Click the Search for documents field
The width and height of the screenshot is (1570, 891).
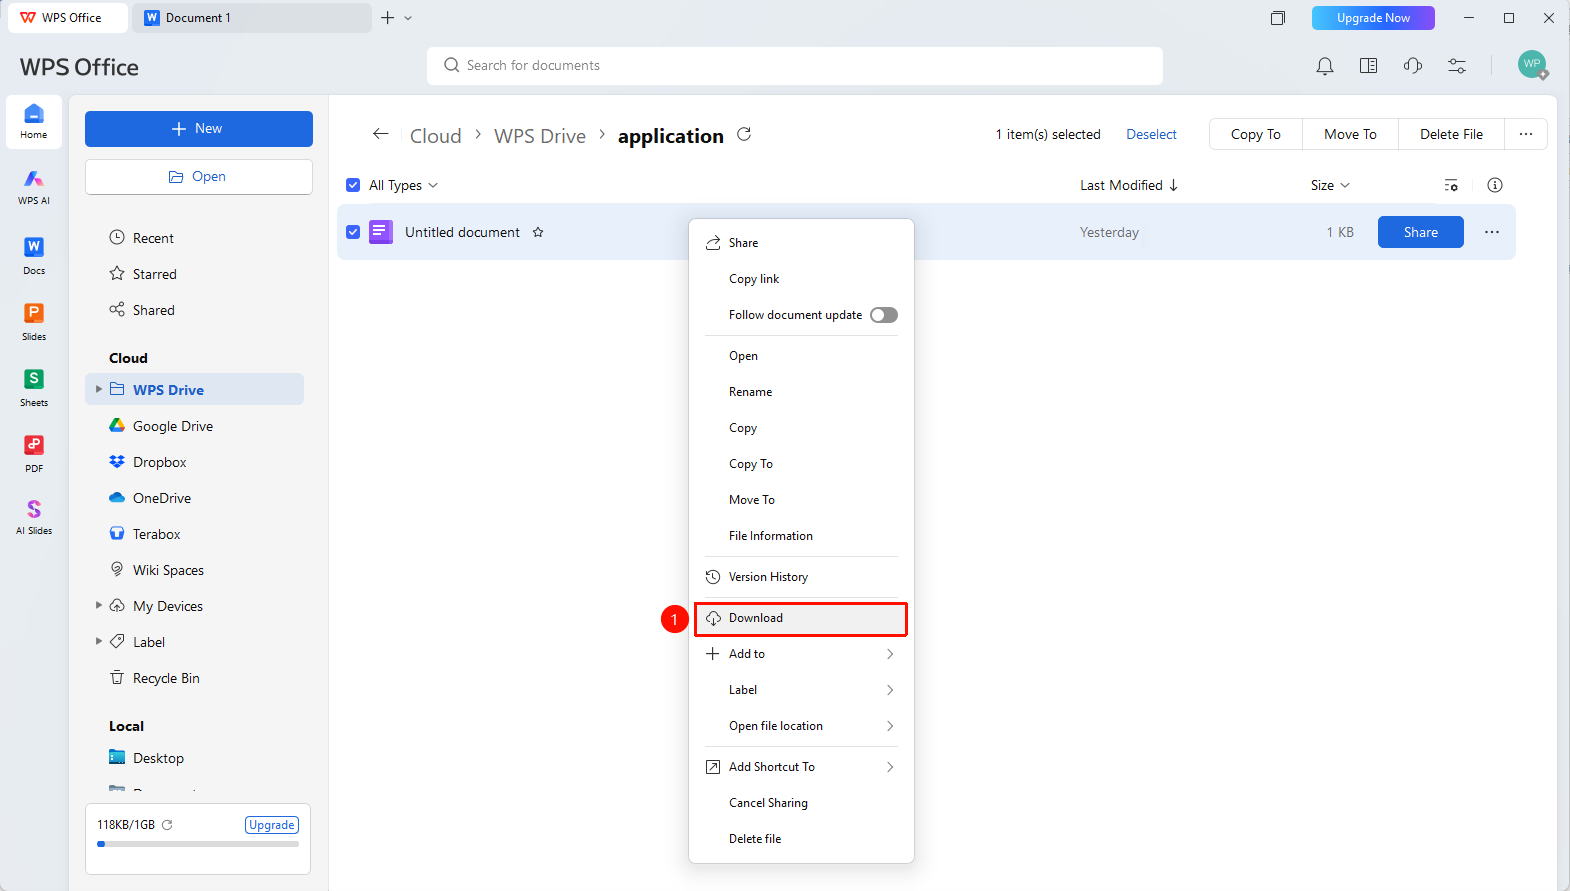[x=795, y=66]
